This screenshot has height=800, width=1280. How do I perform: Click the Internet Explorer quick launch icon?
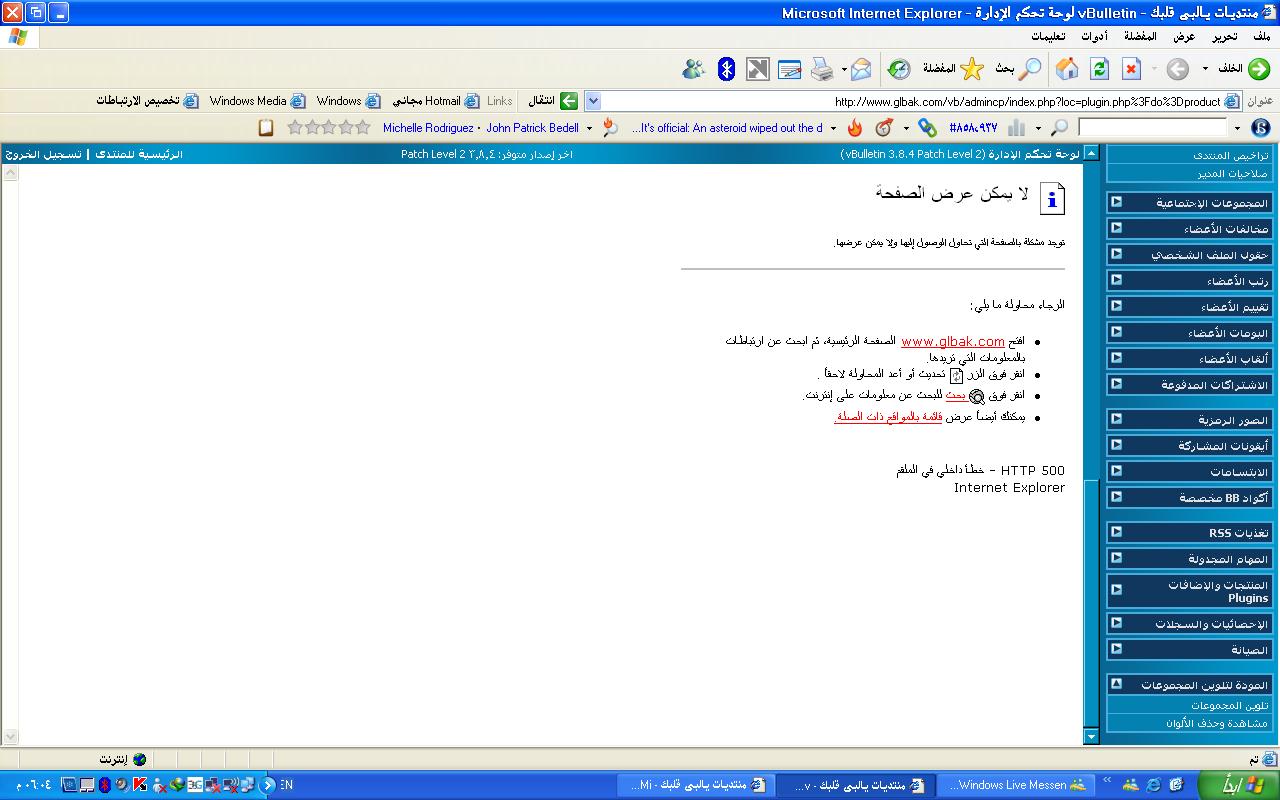point(1154,785)
